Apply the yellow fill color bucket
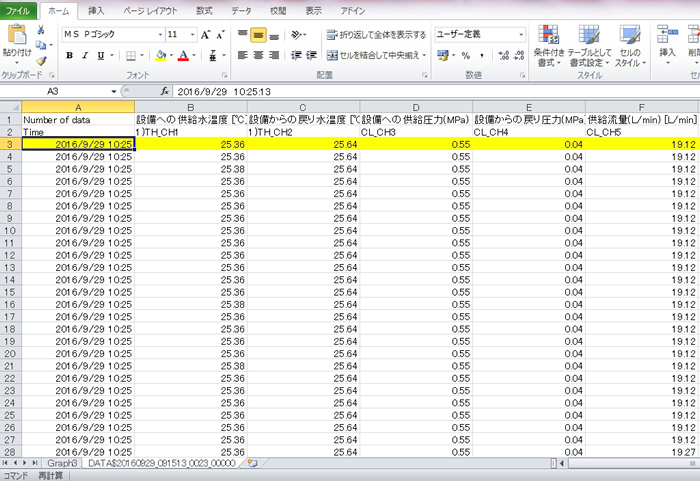 tap(161, 55)
